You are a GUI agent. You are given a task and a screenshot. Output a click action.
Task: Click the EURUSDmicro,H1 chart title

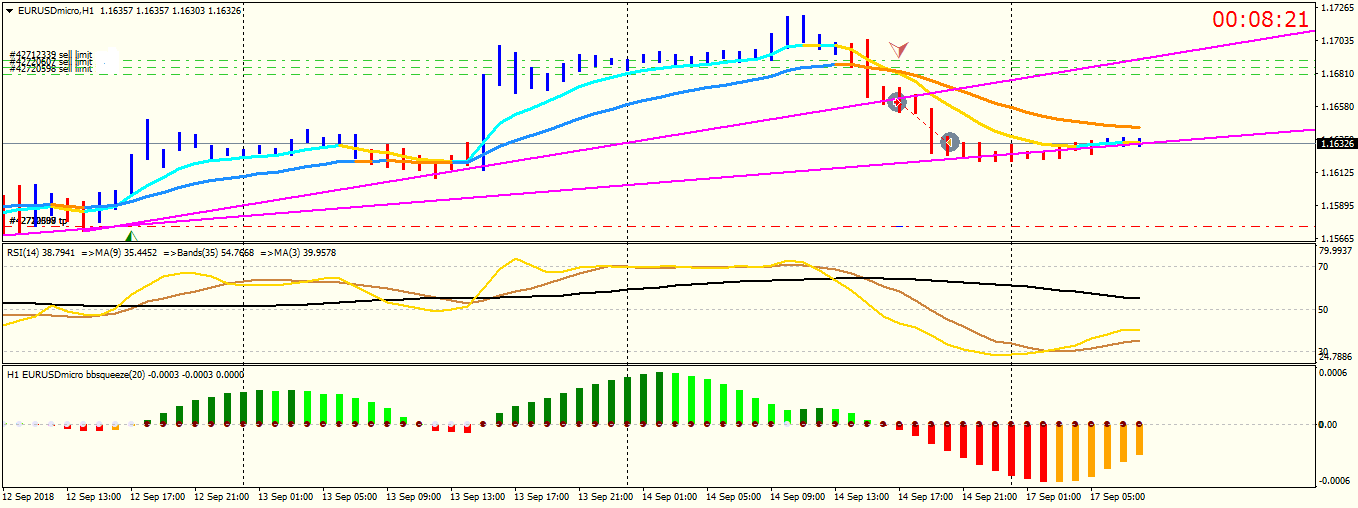click(57, 10)
